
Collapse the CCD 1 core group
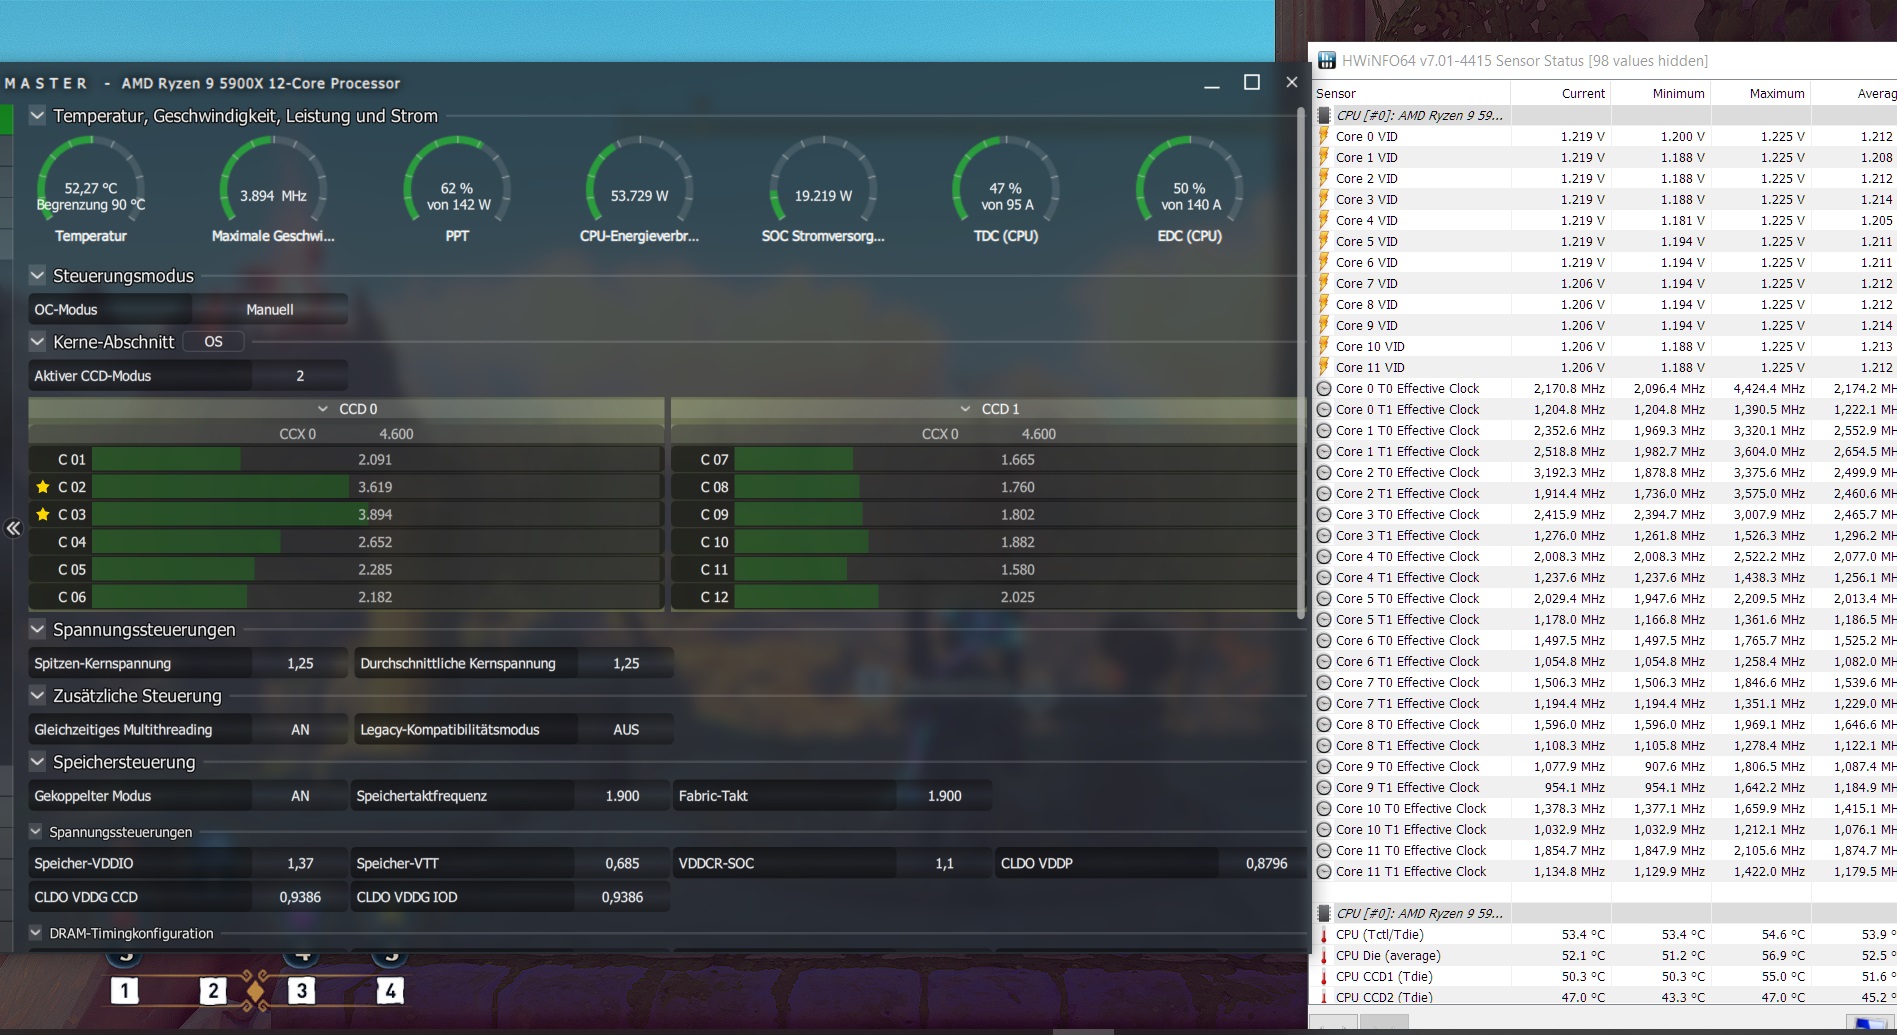(965, 409)
